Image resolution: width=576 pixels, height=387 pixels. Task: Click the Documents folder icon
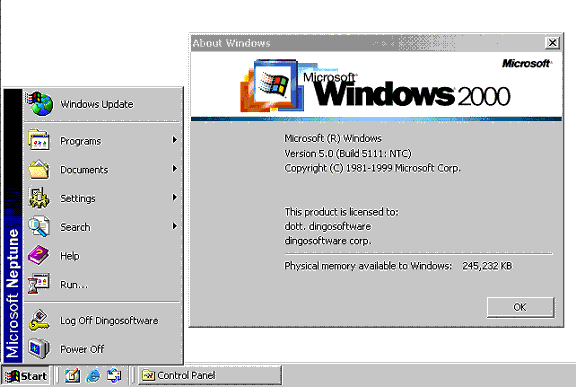click(39, 169)
